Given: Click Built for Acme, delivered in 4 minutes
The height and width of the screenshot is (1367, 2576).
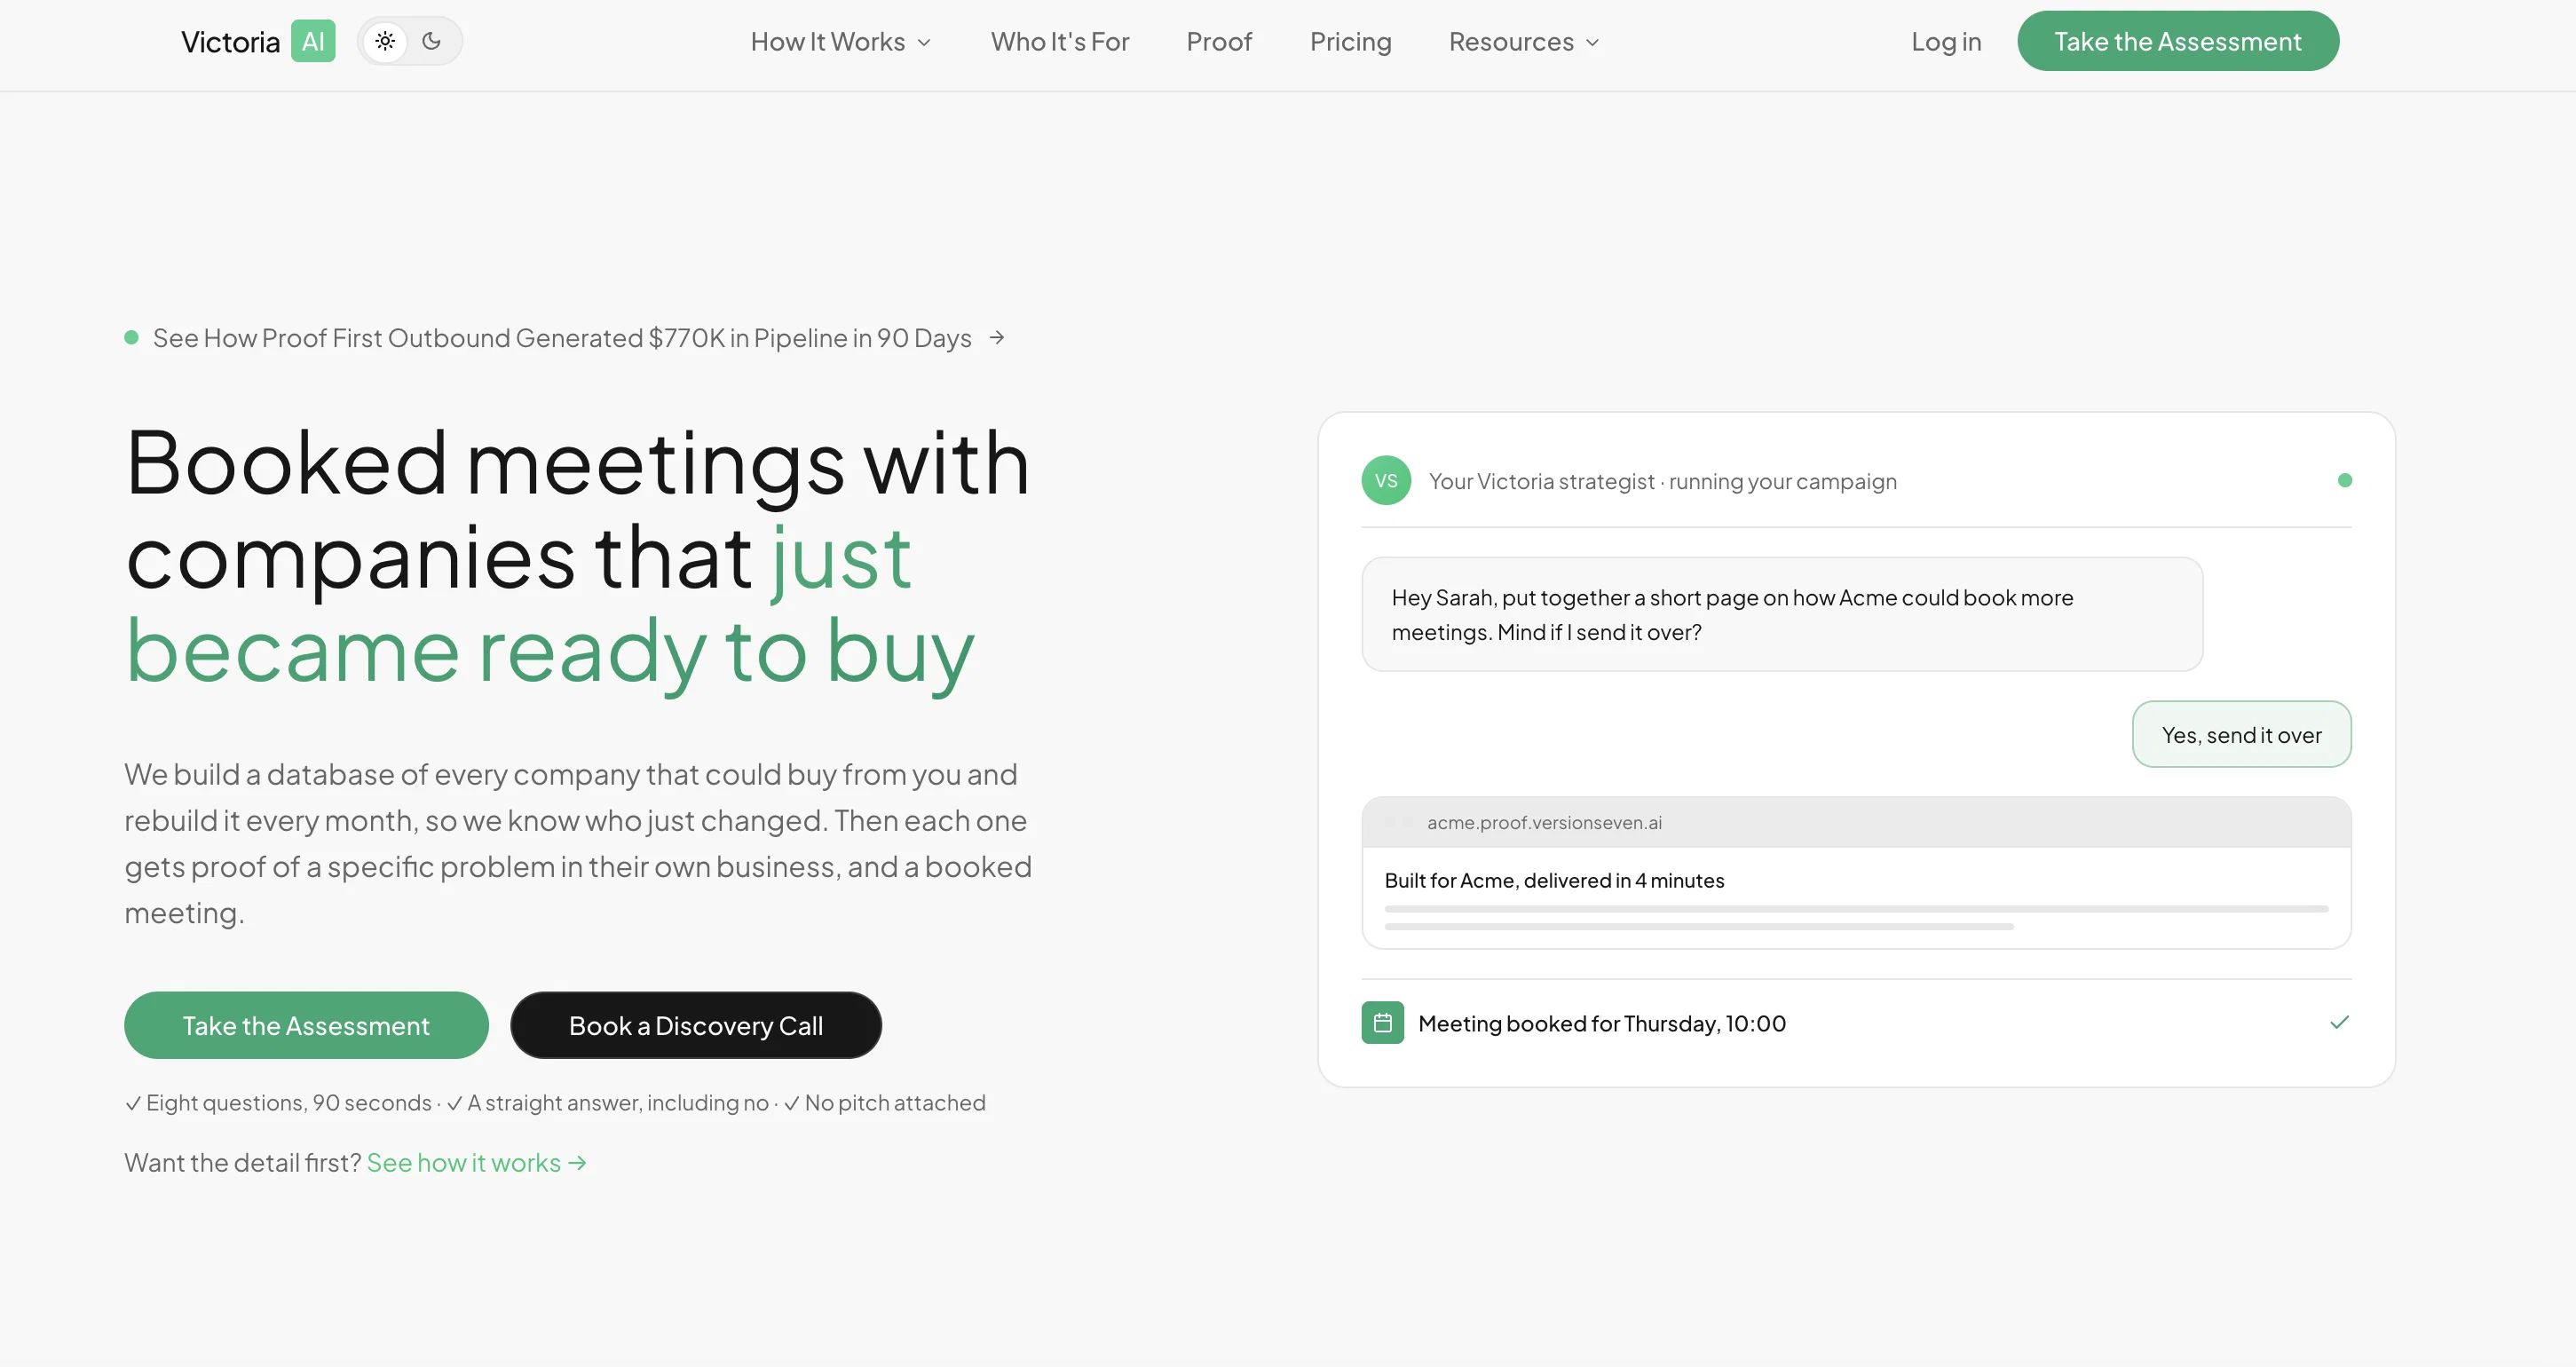Looking at the screenshot, I should pos(1554,880).
